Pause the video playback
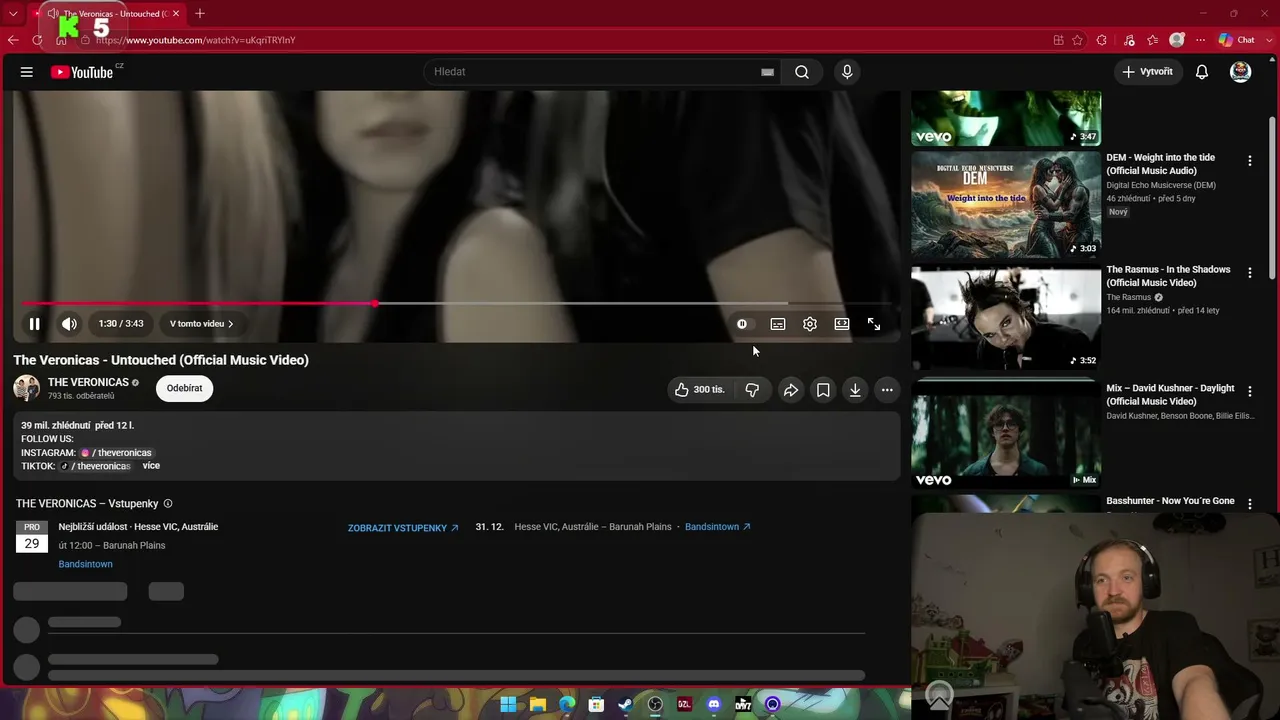The width and height of the screenshot is (1280, 720). 34,324
